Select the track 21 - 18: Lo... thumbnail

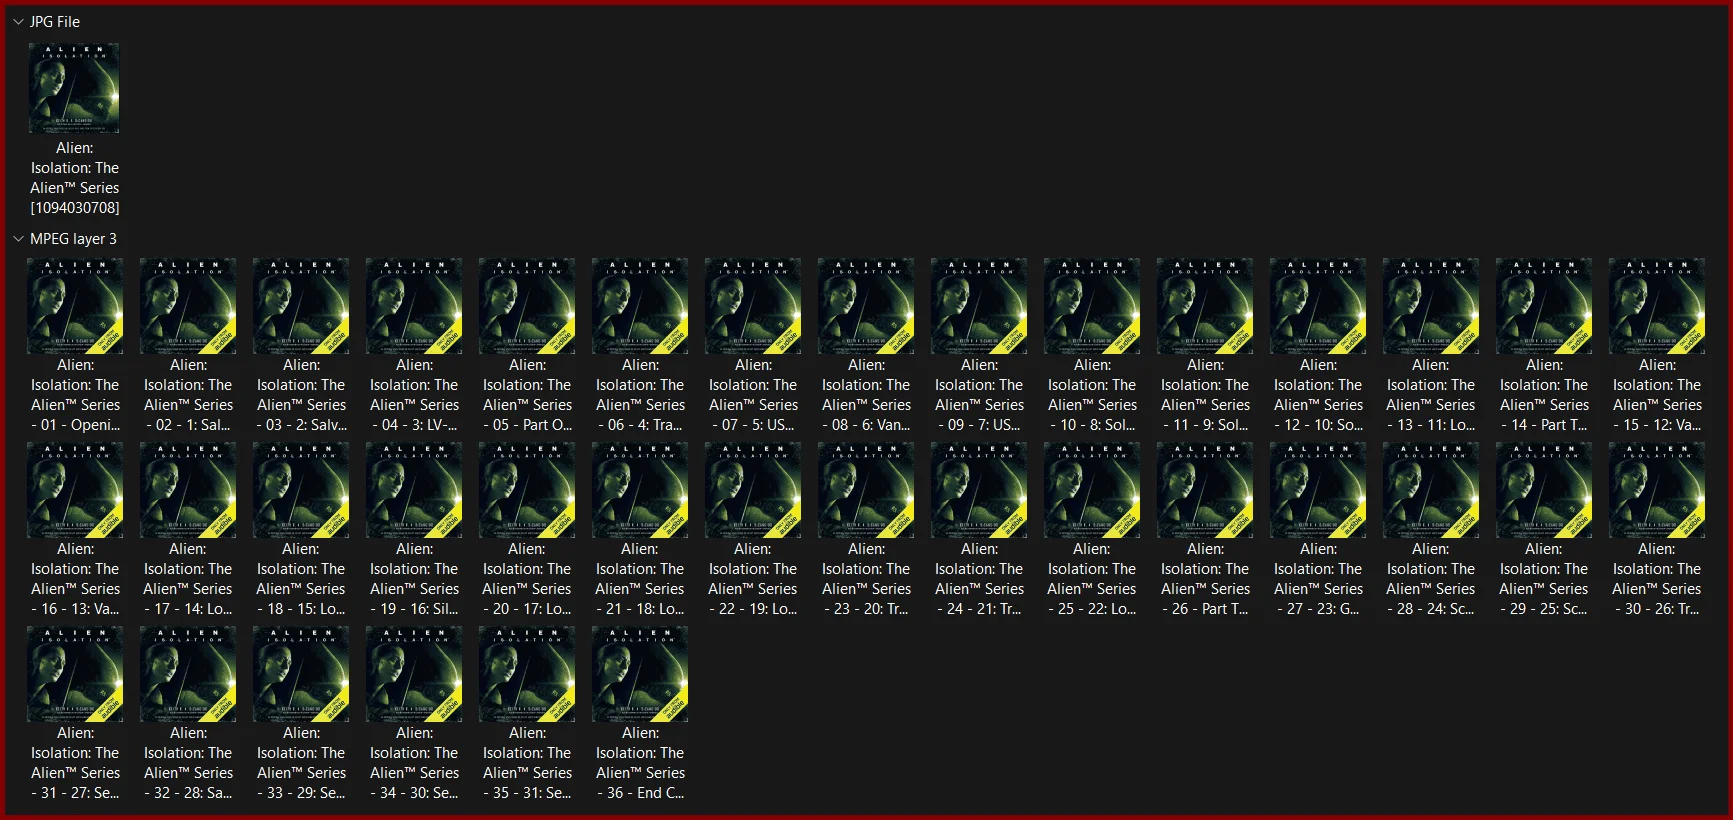tap(640, 489)
